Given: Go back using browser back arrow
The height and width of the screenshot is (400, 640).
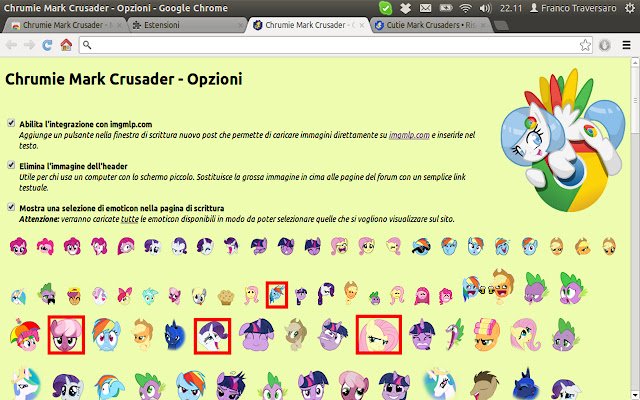Looking at the screenshot, I should (x=11, y=45).
